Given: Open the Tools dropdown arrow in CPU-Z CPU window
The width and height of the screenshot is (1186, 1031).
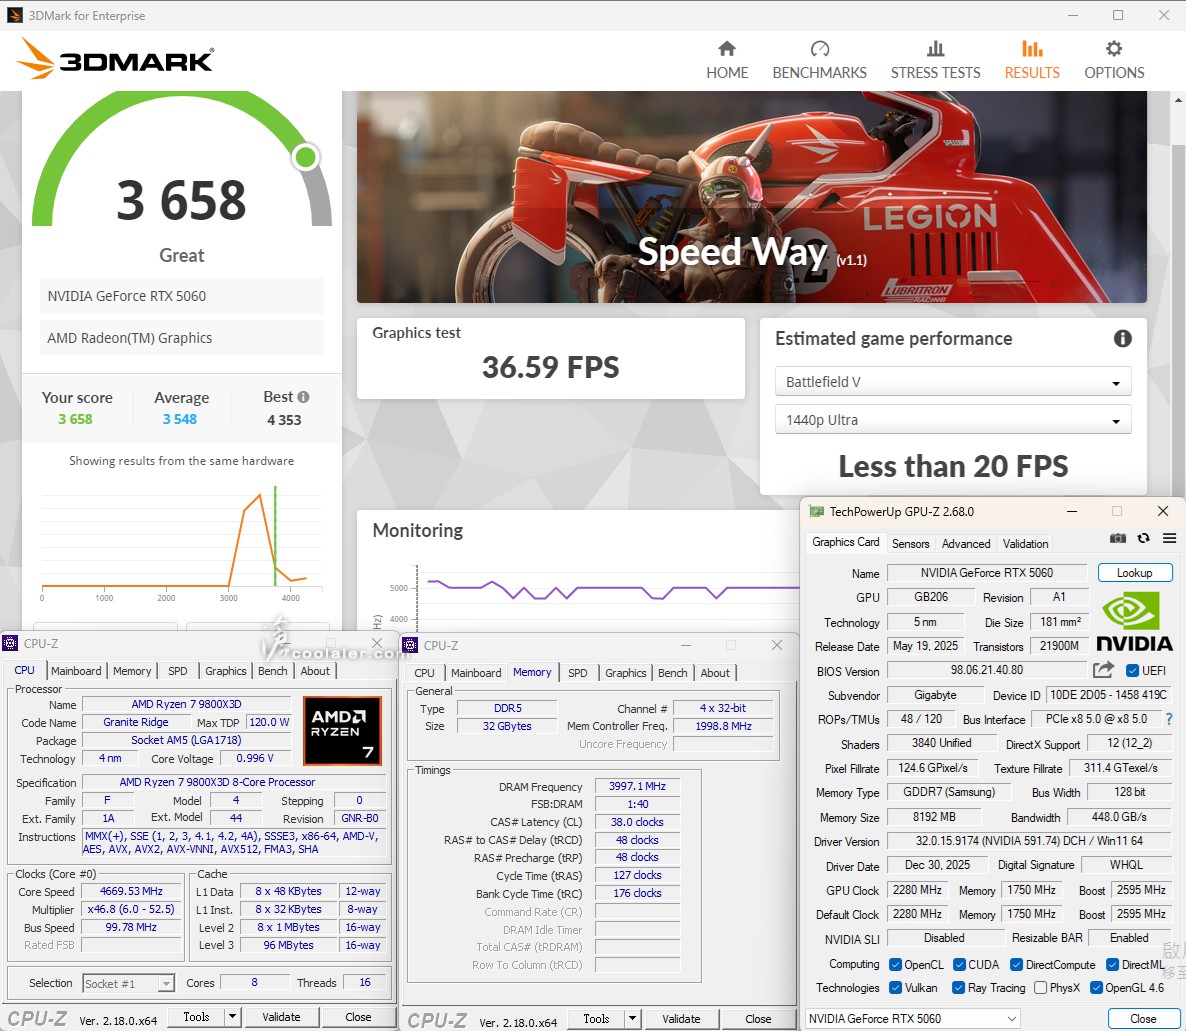Looking at the screenshot, I should click(232, 1017).
